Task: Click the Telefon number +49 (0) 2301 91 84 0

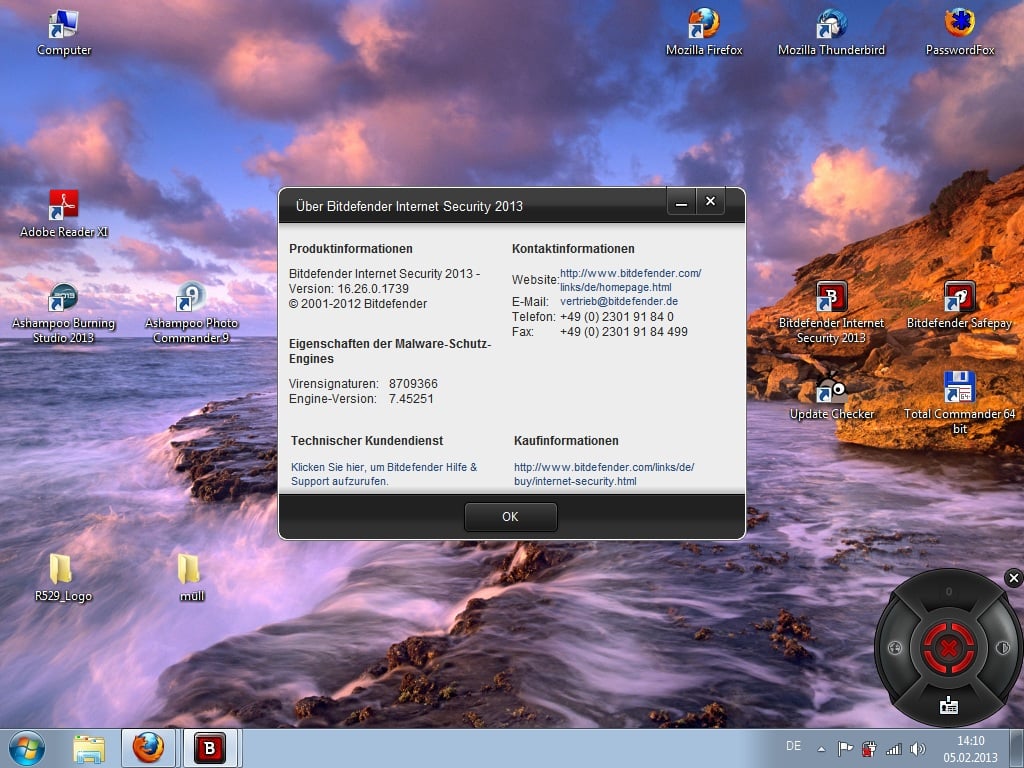Action: pyautogui.click(x=616, y=317)
